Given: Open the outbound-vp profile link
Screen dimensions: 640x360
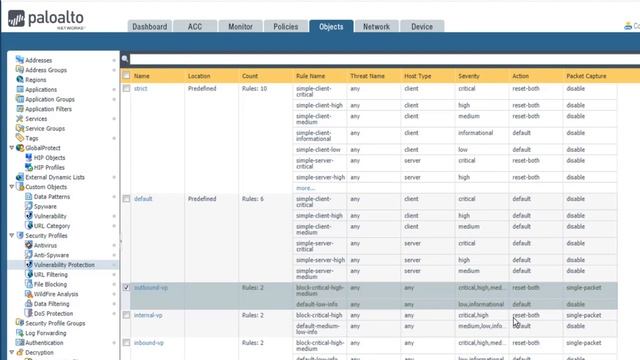Looking at the screenshot, I should tap(151, 287).
